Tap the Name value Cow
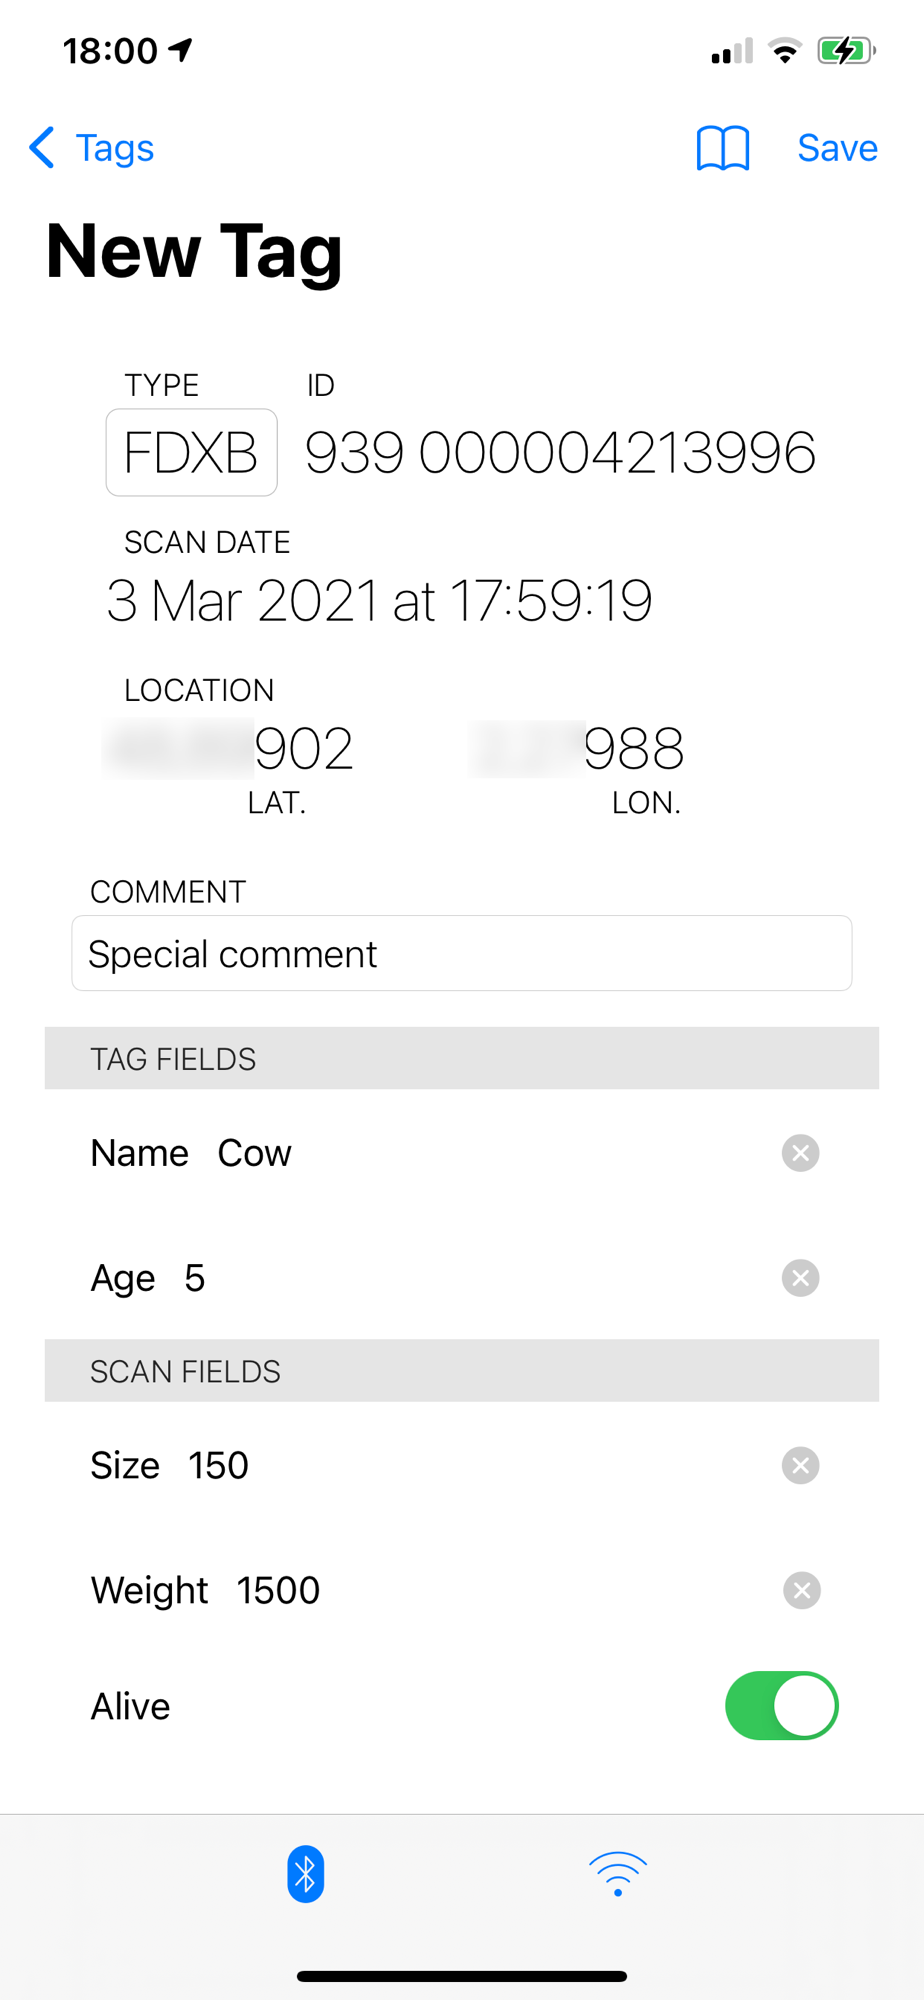Screen dimensions: 924x2000 254,1153
